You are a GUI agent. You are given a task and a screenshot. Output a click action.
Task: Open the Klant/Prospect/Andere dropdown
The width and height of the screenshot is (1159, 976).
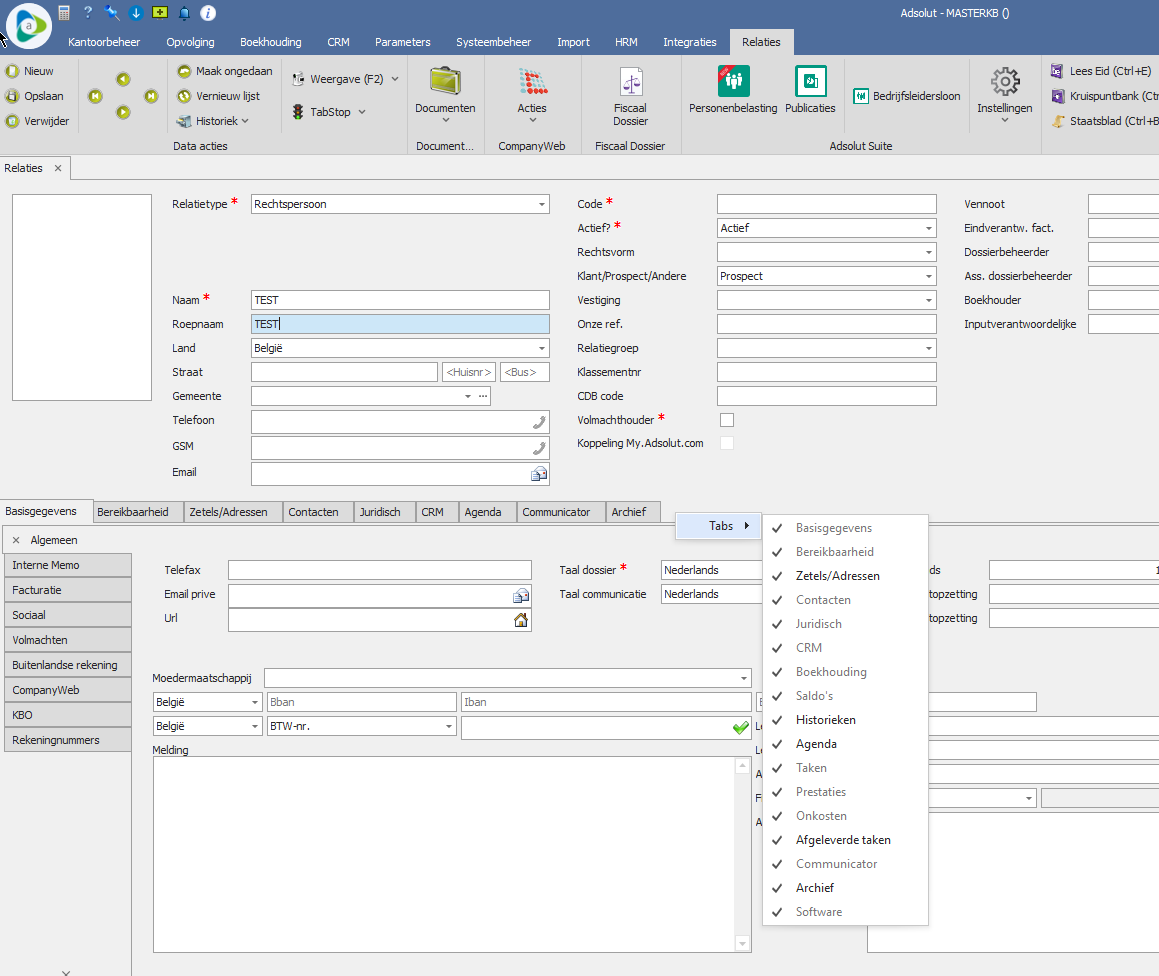(929, 276)
